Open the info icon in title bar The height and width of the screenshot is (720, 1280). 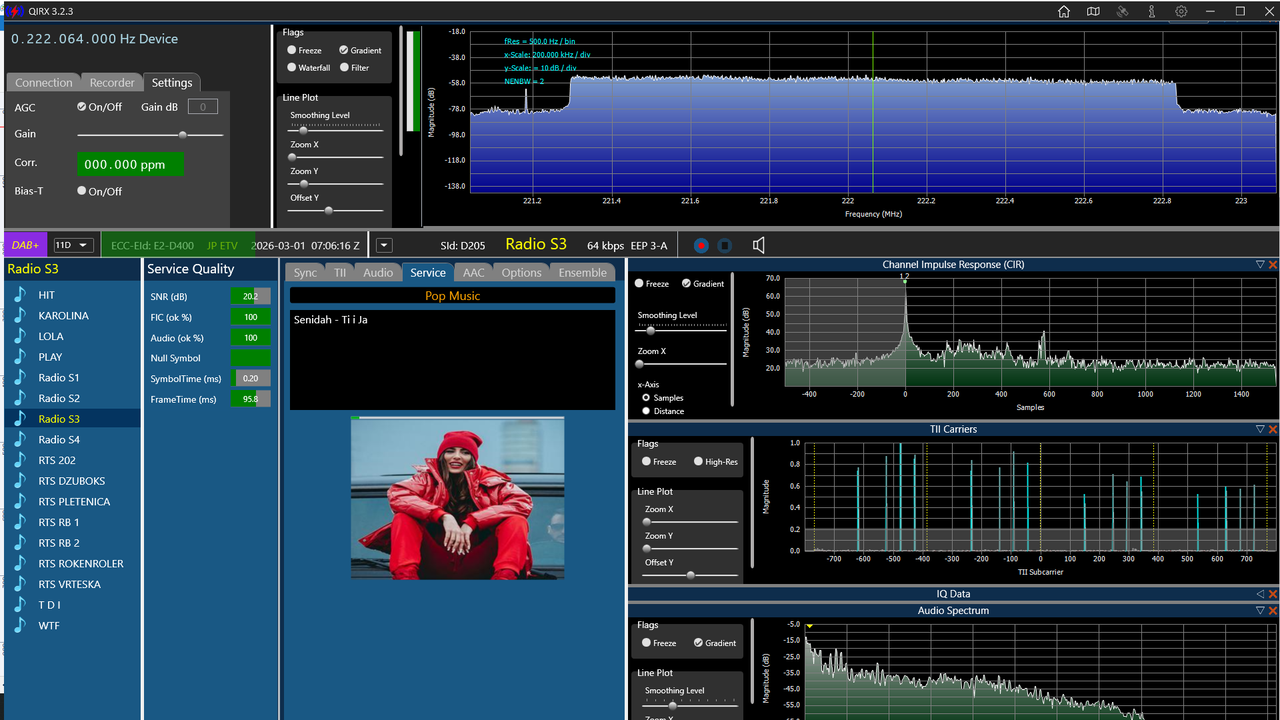(x=1152, y=12)
